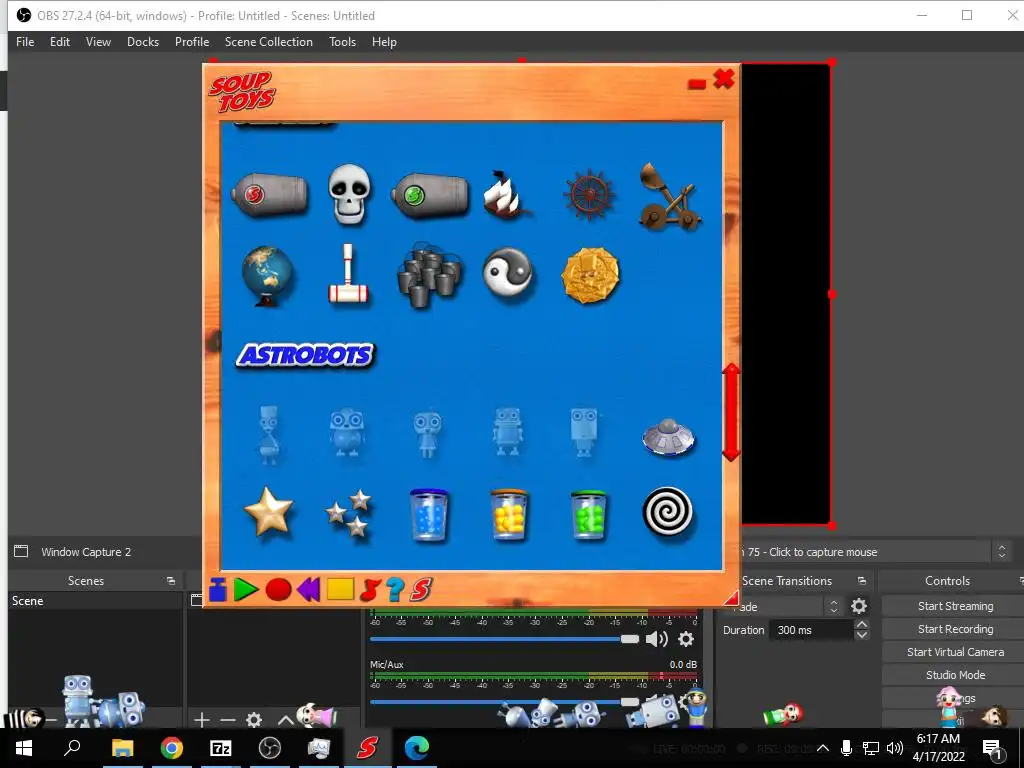Choose the yin-yang ball toy
Image resolution: width=1024 pixels, height=768 pixels.
pyautogui.click(x=508, y=274)
